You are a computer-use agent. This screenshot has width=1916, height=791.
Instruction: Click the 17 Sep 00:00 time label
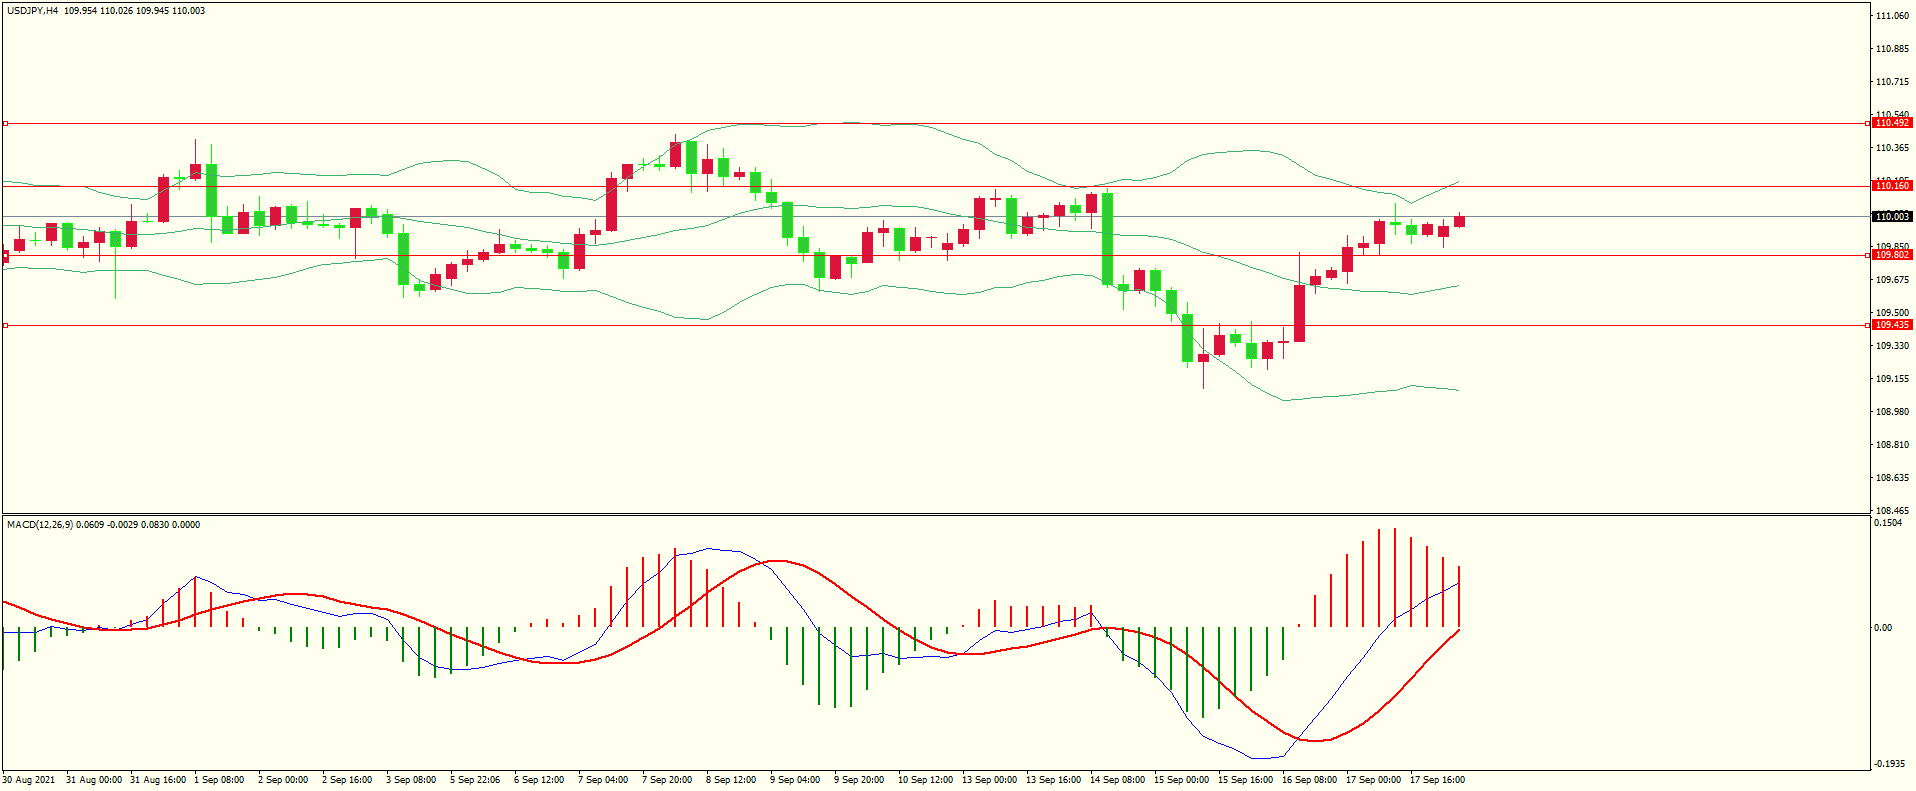[x=1374, y=780]
